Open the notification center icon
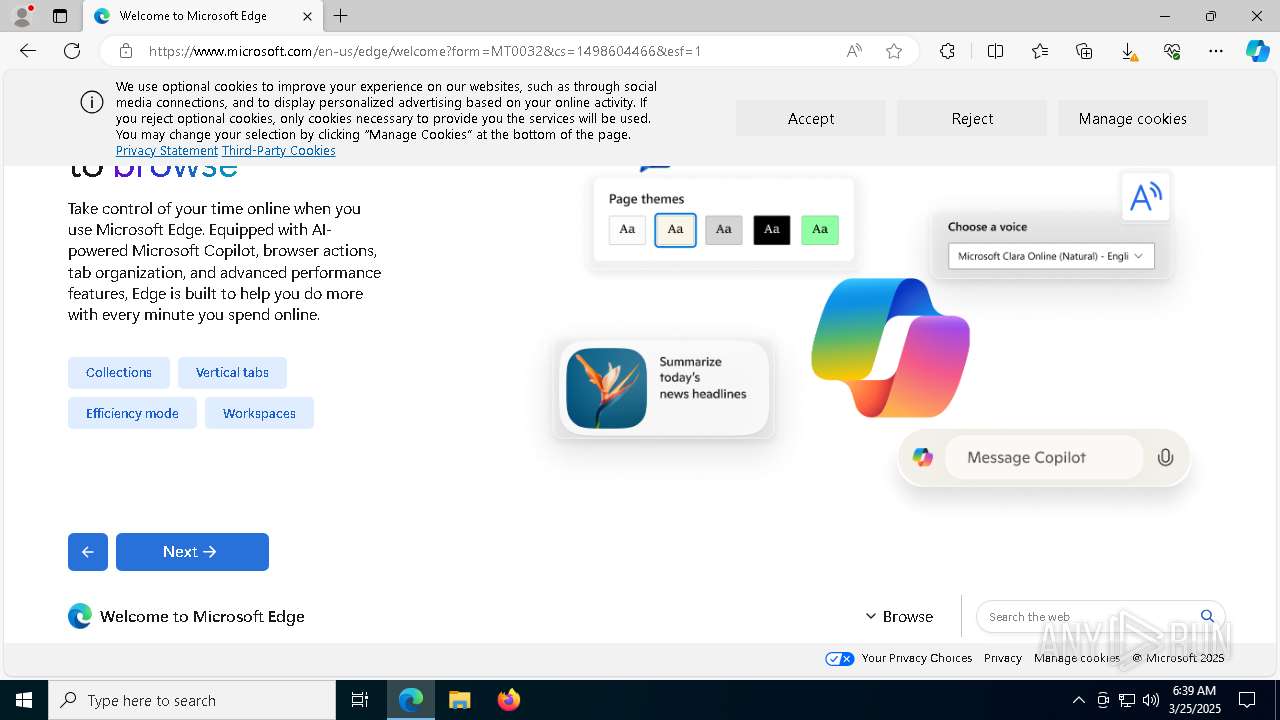This screenshot has height=720, width=1280. [x=1247, y=700]
